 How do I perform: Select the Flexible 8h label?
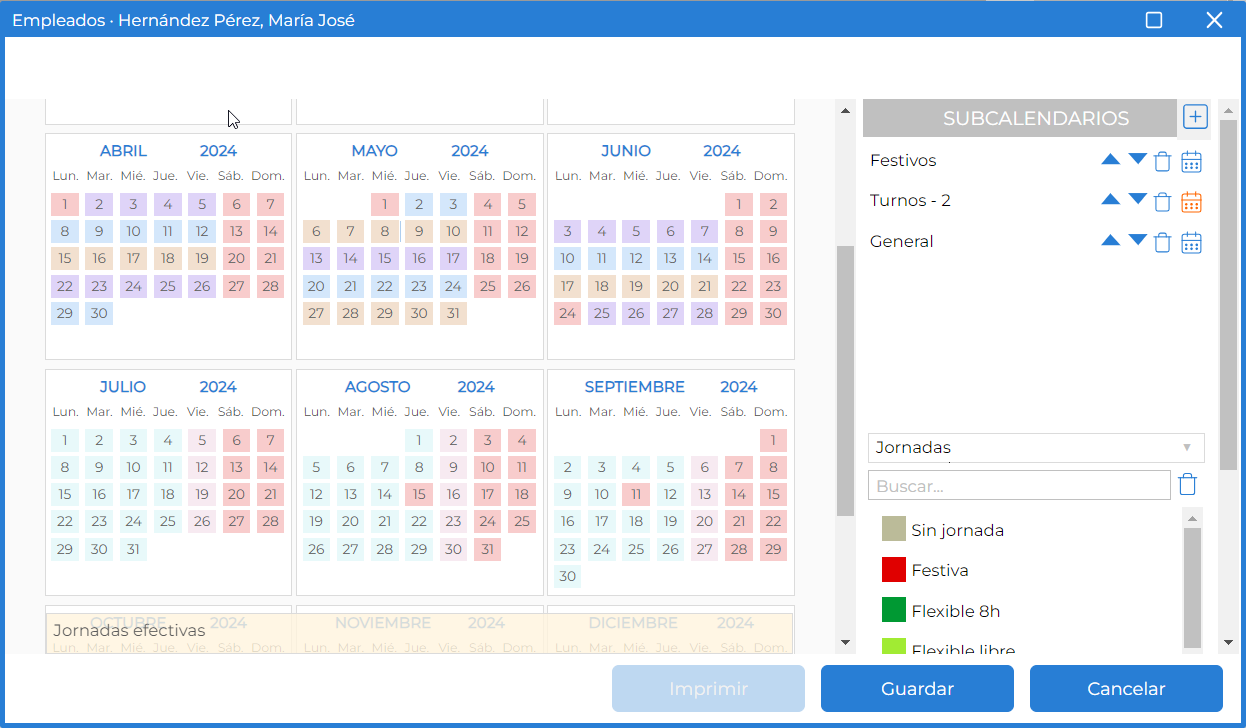(x=956, y=611)
